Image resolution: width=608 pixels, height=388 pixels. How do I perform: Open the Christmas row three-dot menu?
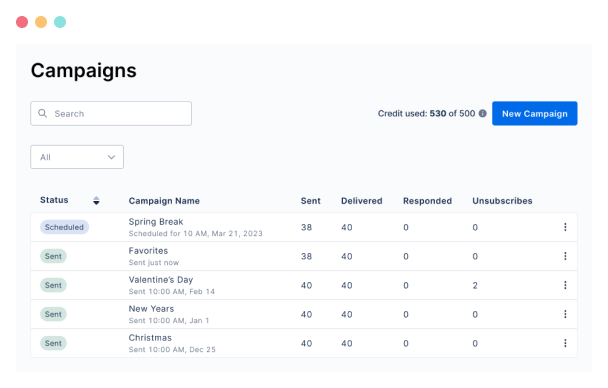click(x=565, y=343)
